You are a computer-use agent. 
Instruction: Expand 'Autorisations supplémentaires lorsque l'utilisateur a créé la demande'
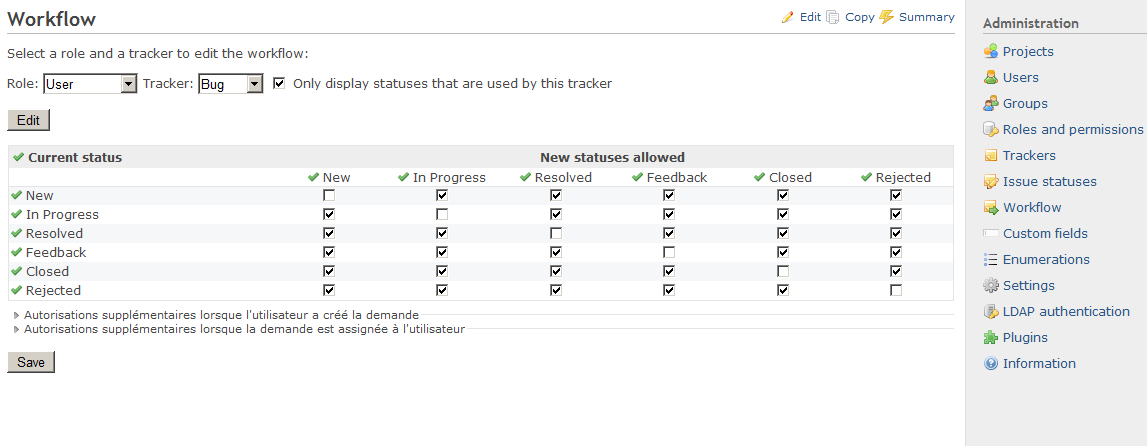pos(221,315)
